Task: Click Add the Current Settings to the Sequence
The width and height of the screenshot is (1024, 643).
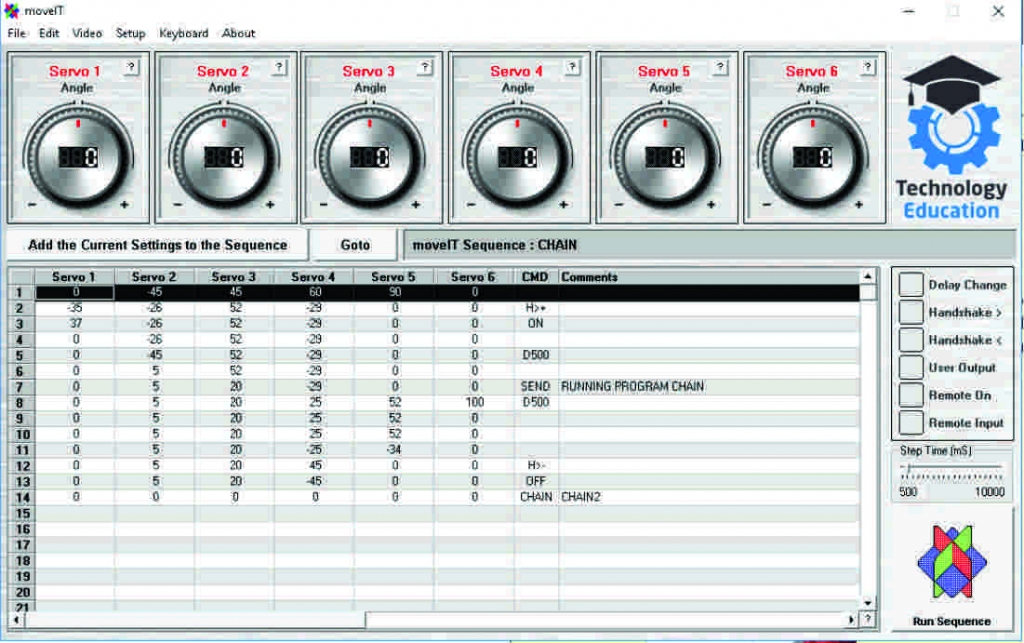Action: coord(156,244)
